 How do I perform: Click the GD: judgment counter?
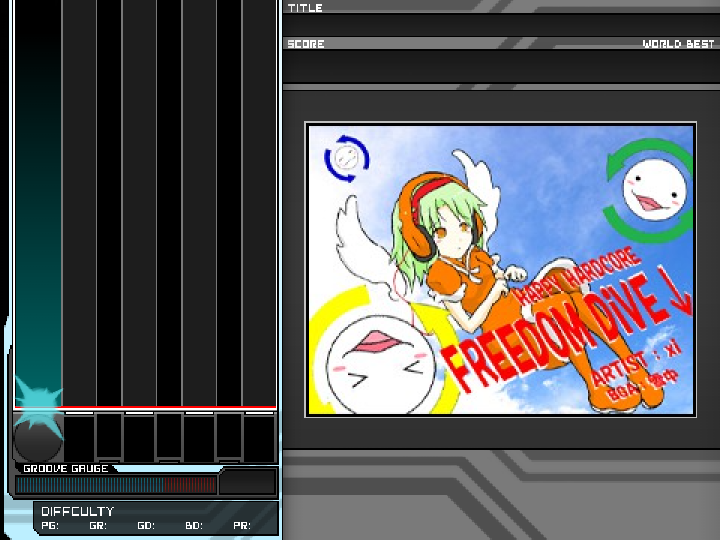[146, 526]
